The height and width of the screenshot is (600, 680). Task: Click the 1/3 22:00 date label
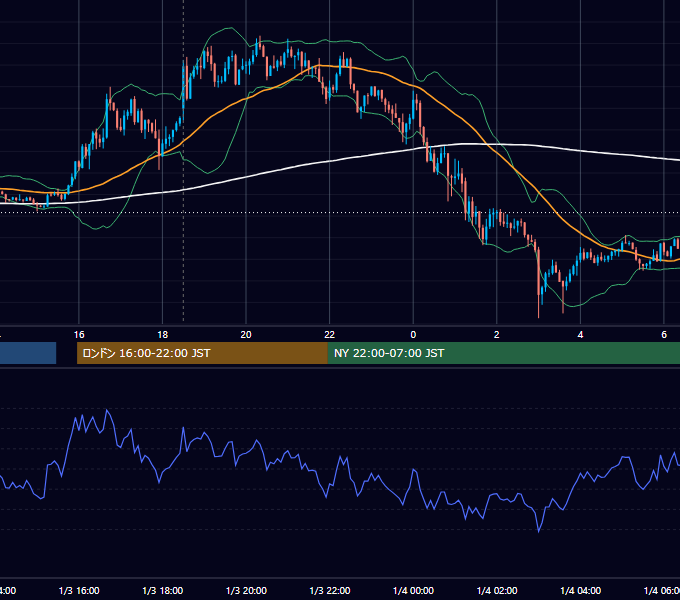point(330,590)
